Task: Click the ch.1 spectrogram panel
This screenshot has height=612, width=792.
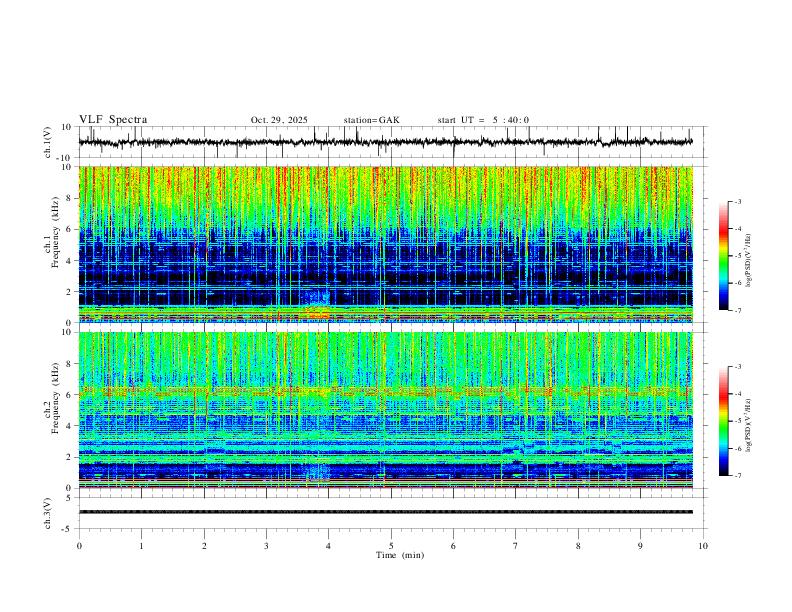Action: tap(385, 244)
